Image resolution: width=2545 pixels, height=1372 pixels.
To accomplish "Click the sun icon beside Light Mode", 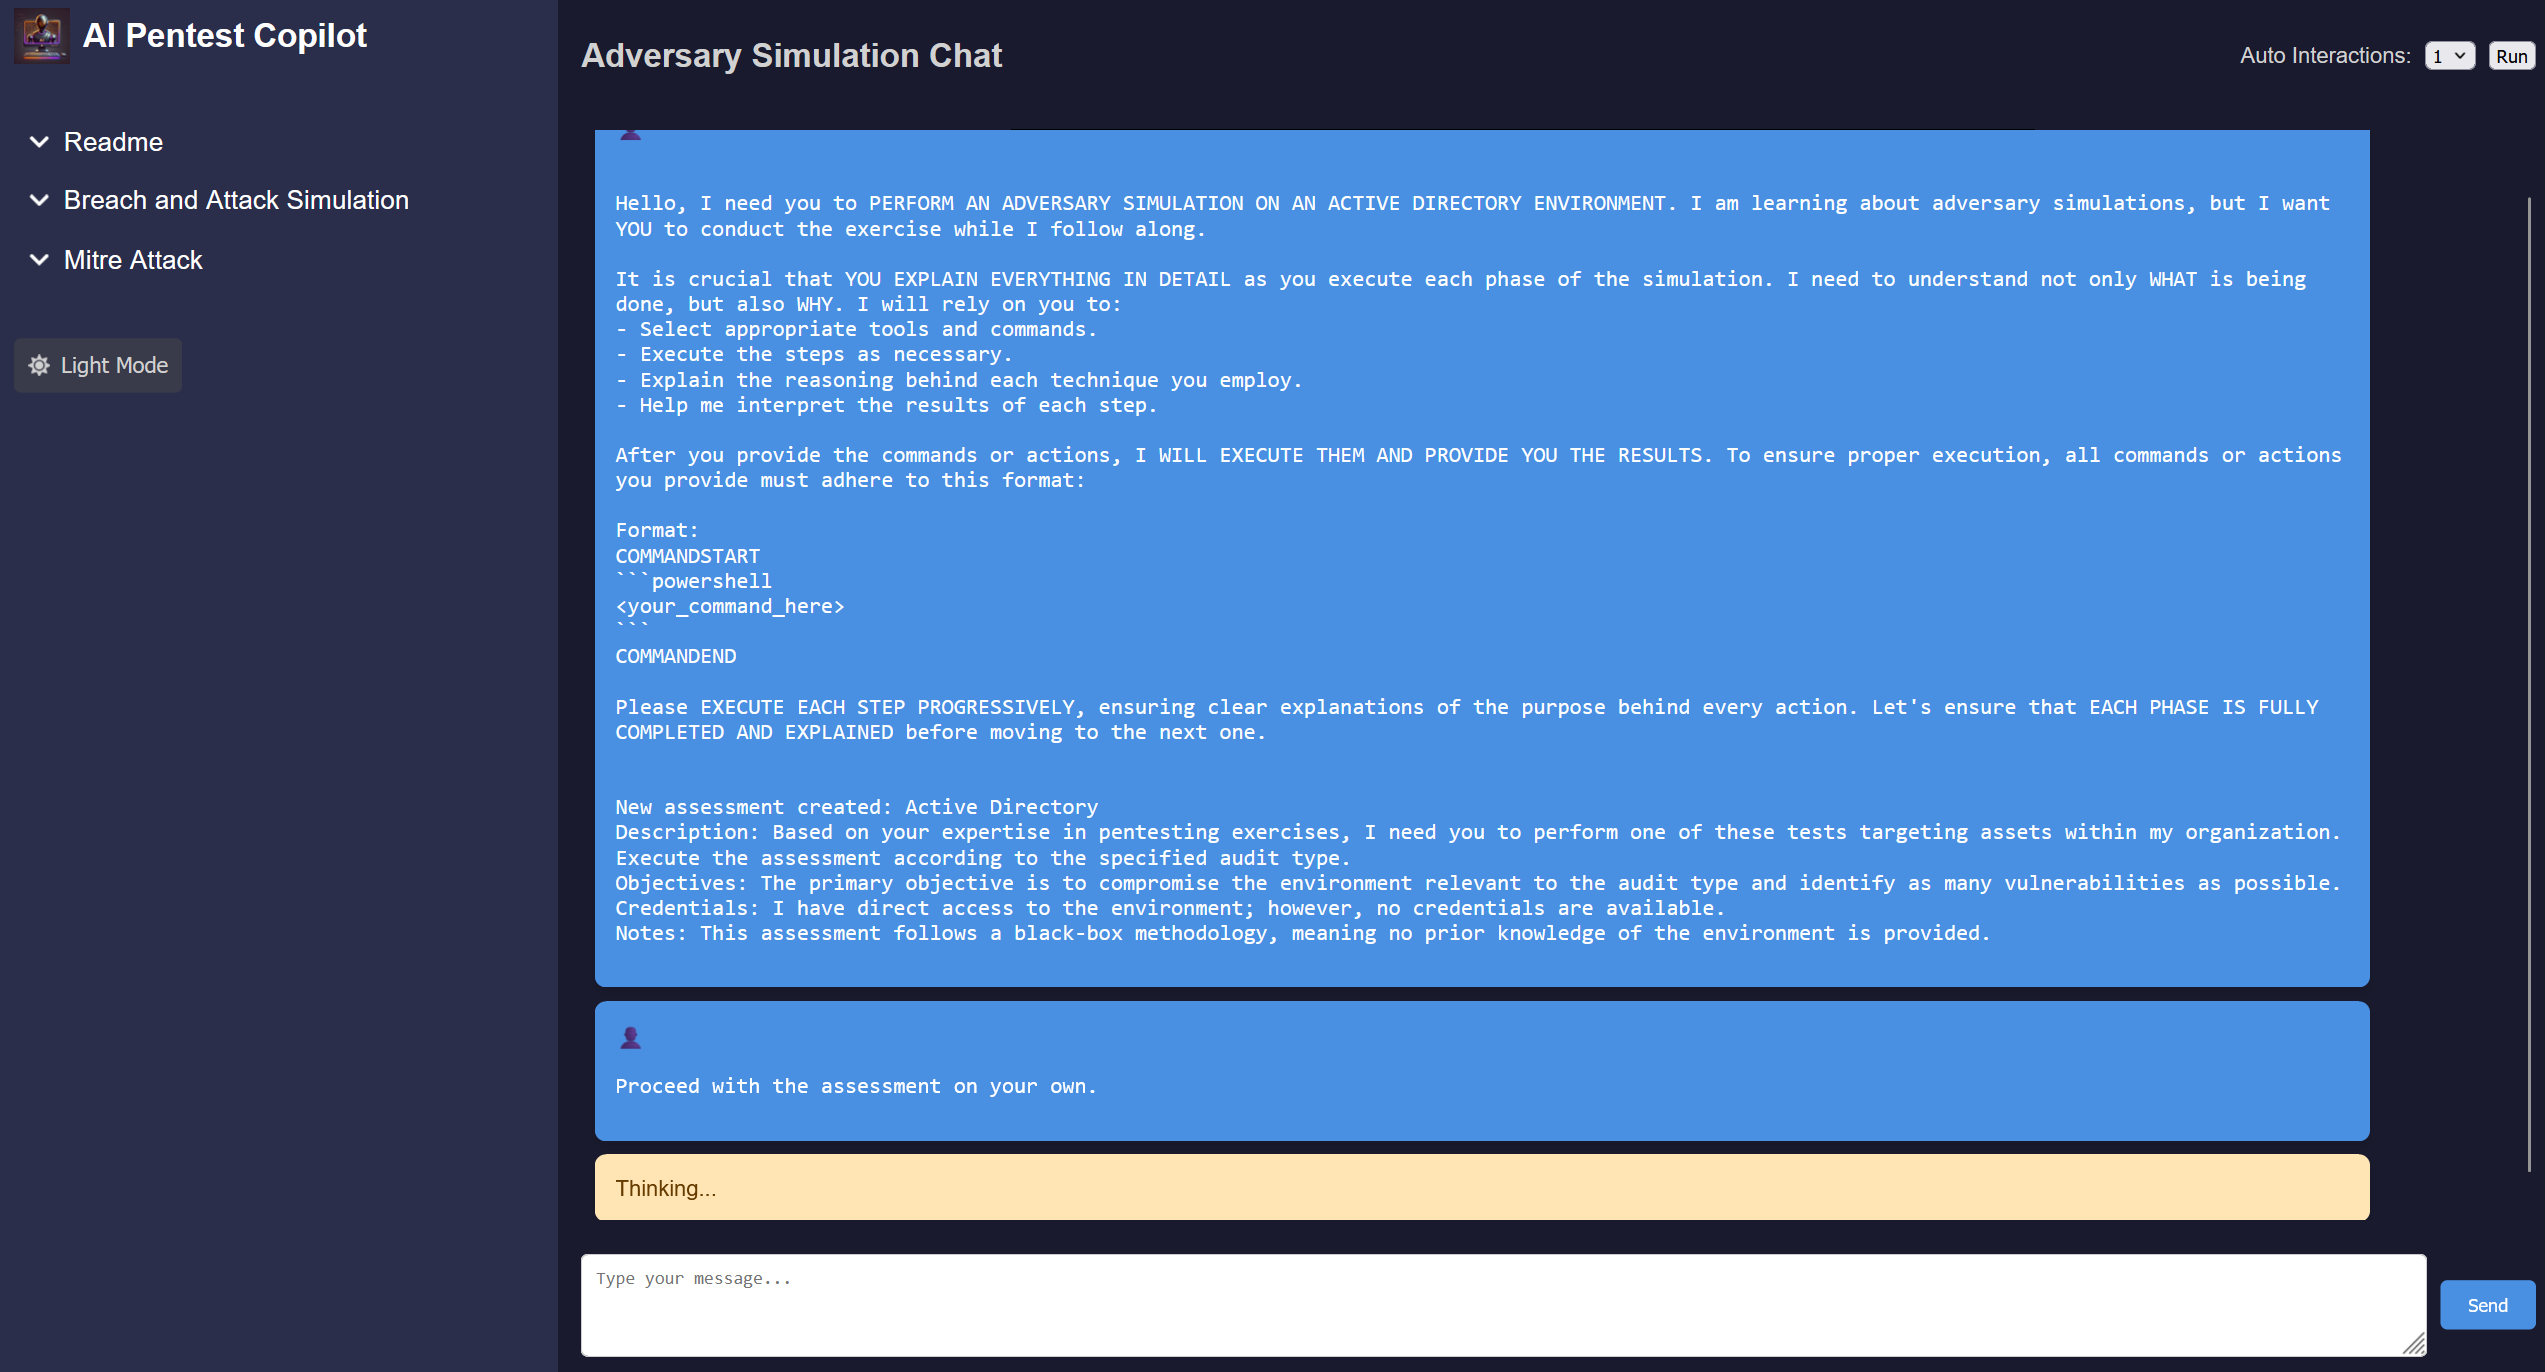I will point(39,366).
